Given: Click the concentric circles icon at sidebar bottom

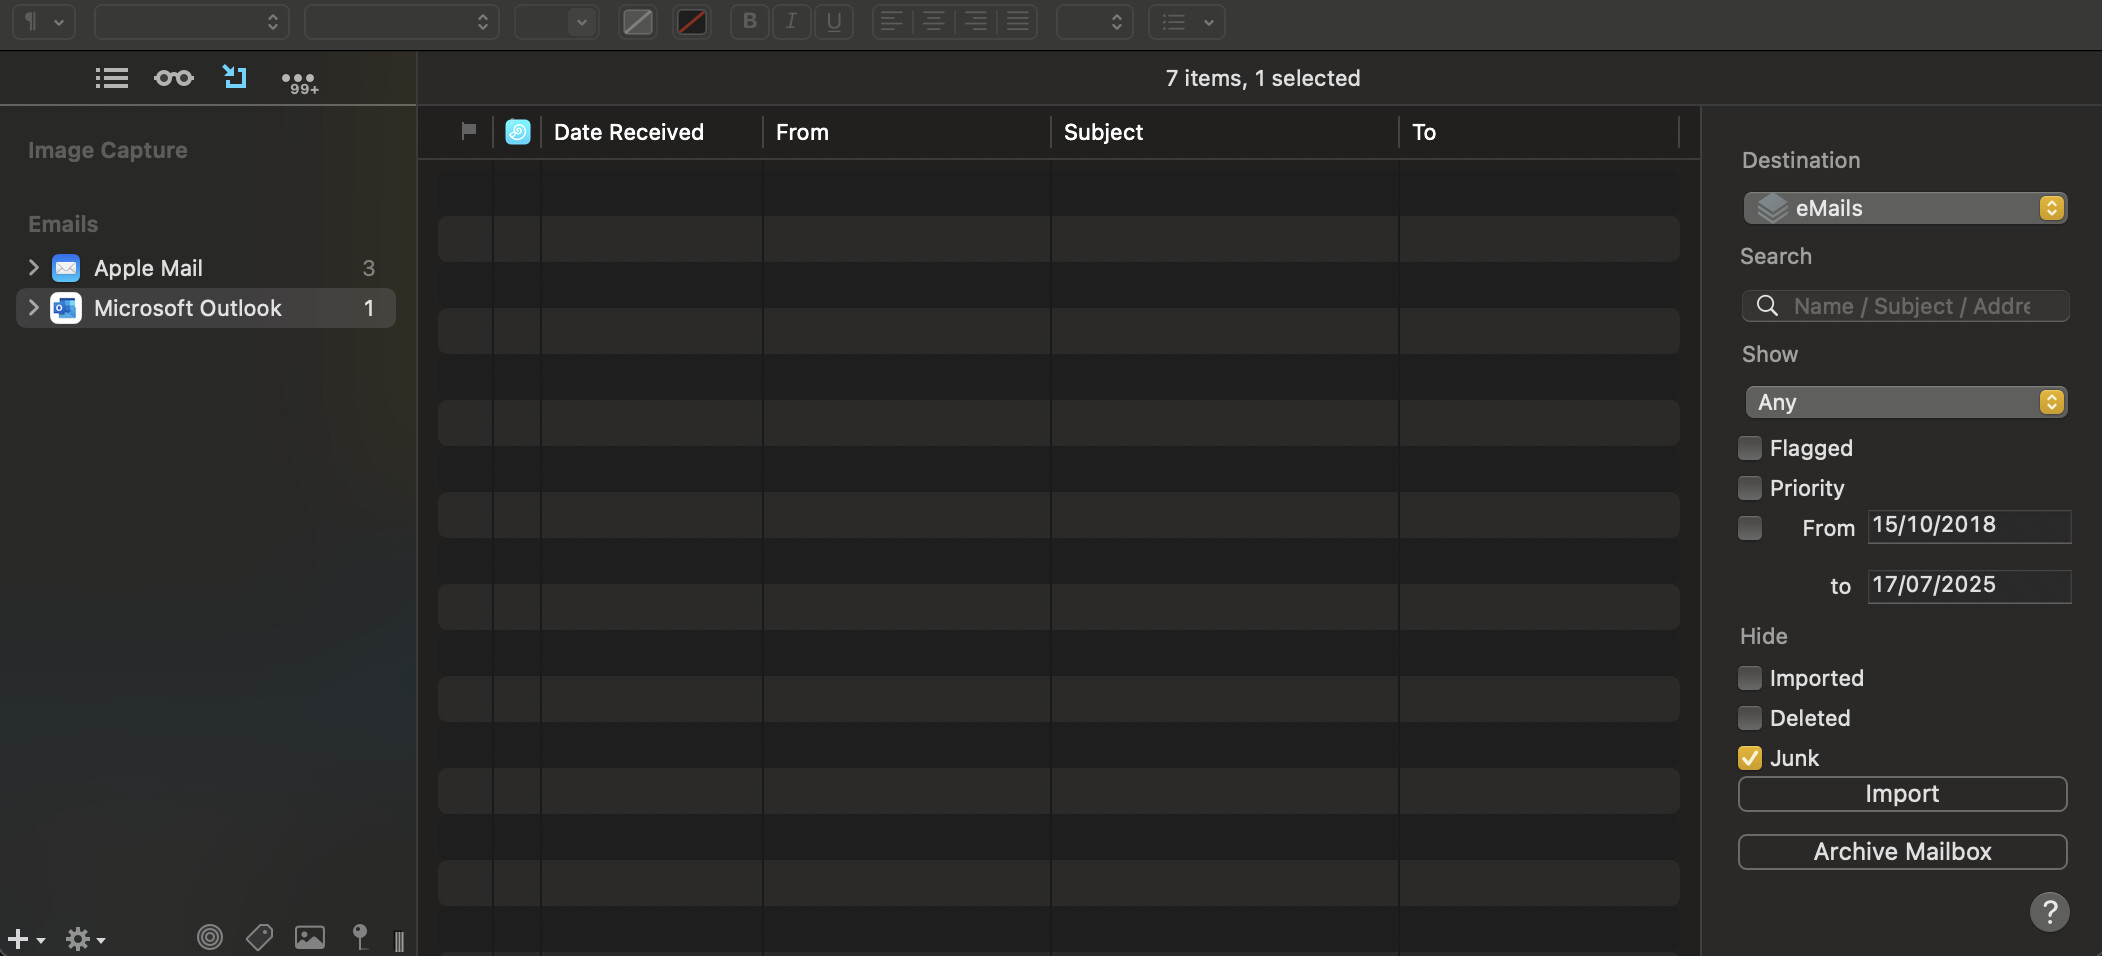Looking at the screenshot, I should (210, 937).
